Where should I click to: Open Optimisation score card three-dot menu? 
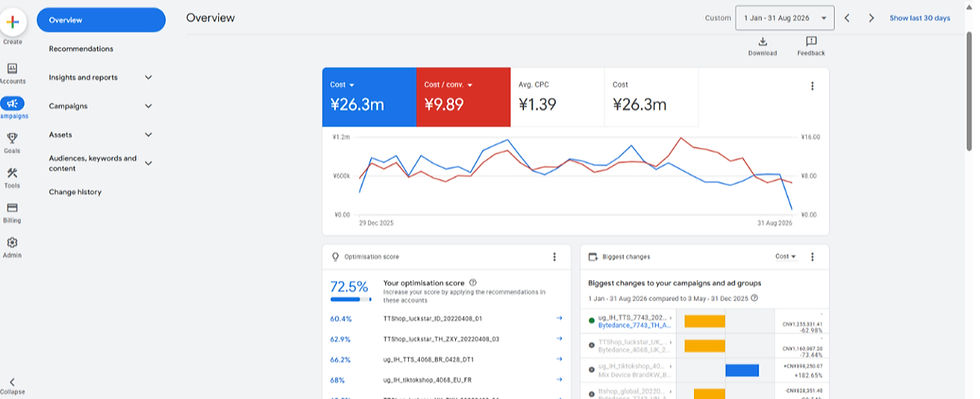(x=554, y=257)
